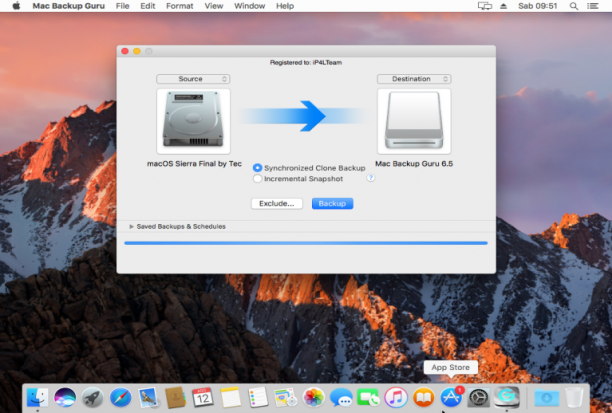Screen dimensions: 612x413
Task: Open the File menu
Action: click(x=123, y=6)
